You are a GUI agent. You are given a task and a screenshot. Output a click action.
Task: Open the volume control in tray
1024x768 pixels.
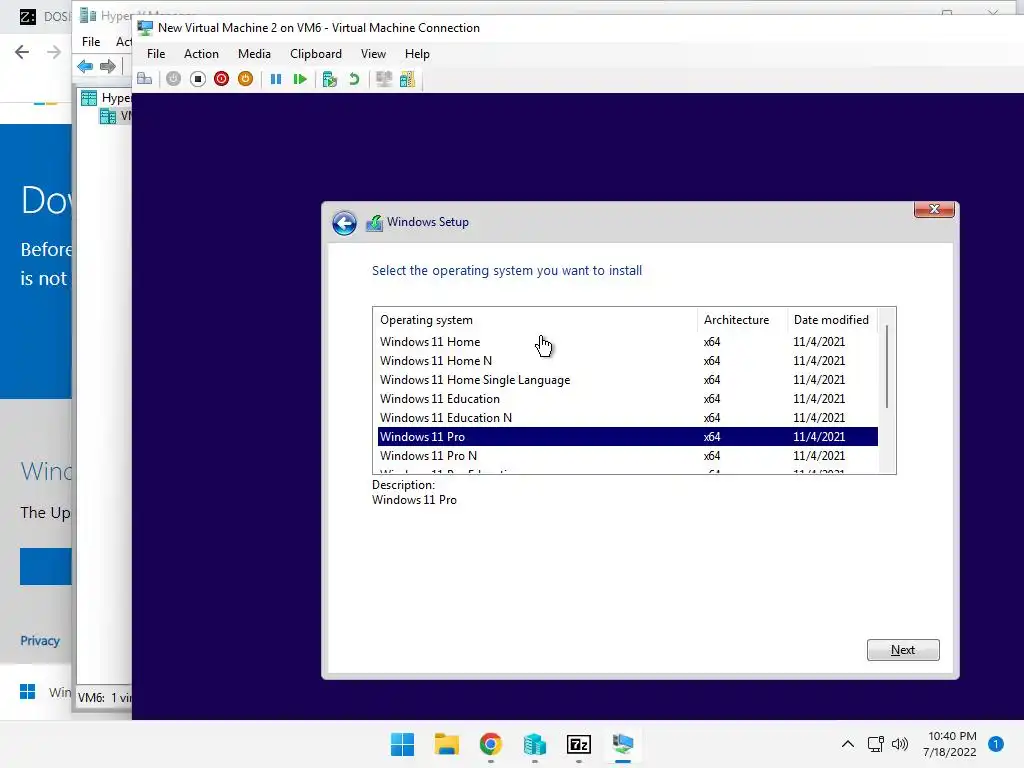[900, 744]
